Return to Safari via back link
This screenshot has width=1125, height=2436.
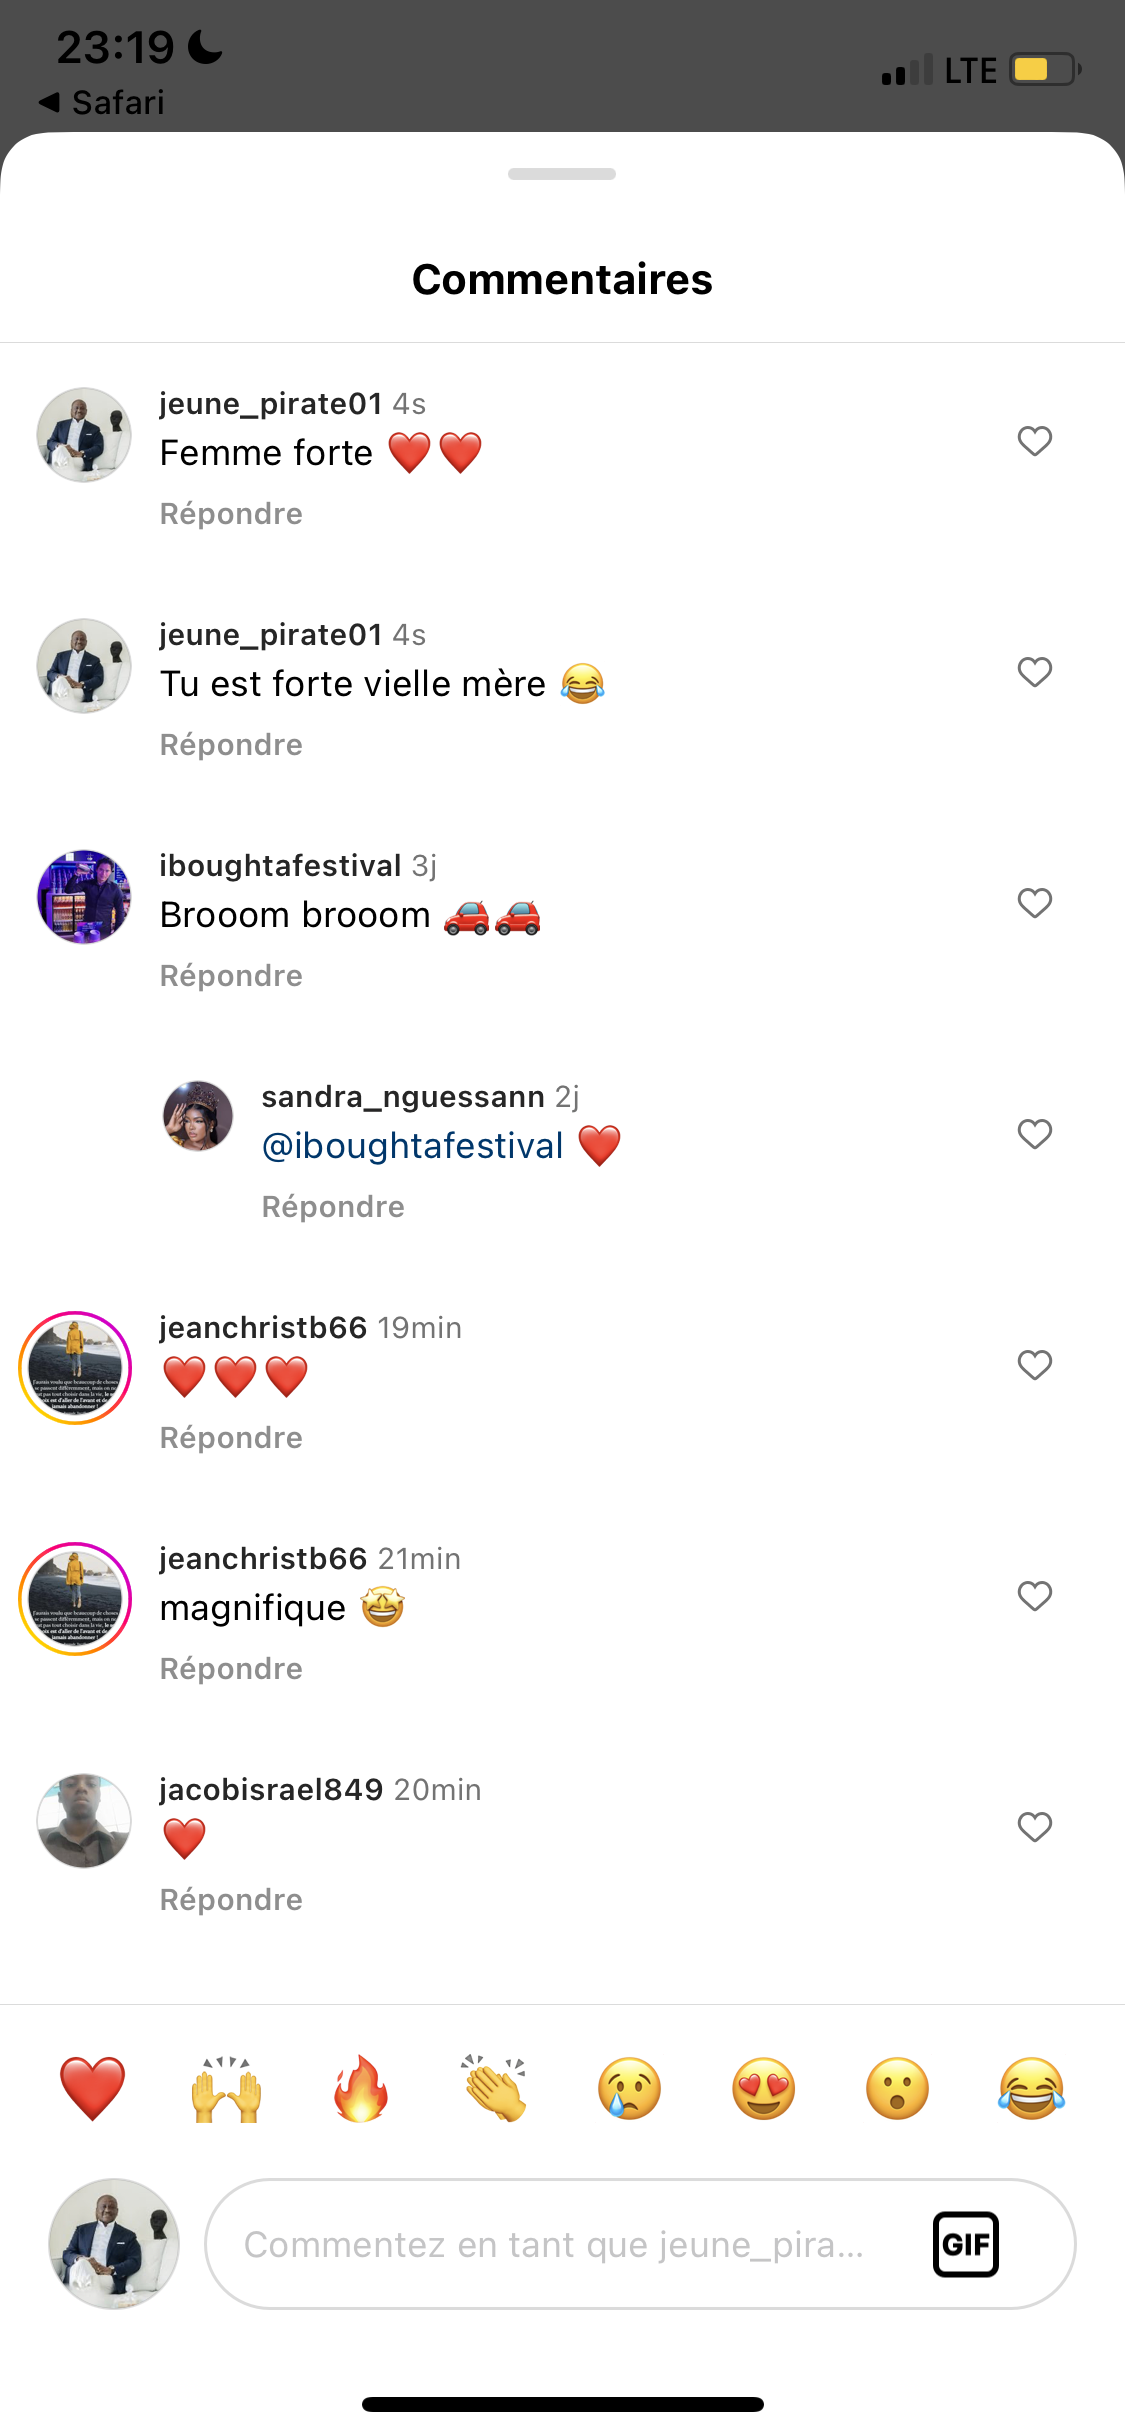(x=102, y=102)
